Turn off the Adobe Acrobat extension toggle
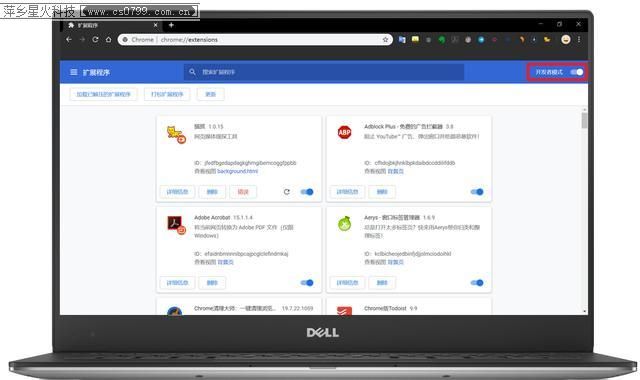Image resolution: width=640 pixels, height=380 pixels. [x=307, y=283]
